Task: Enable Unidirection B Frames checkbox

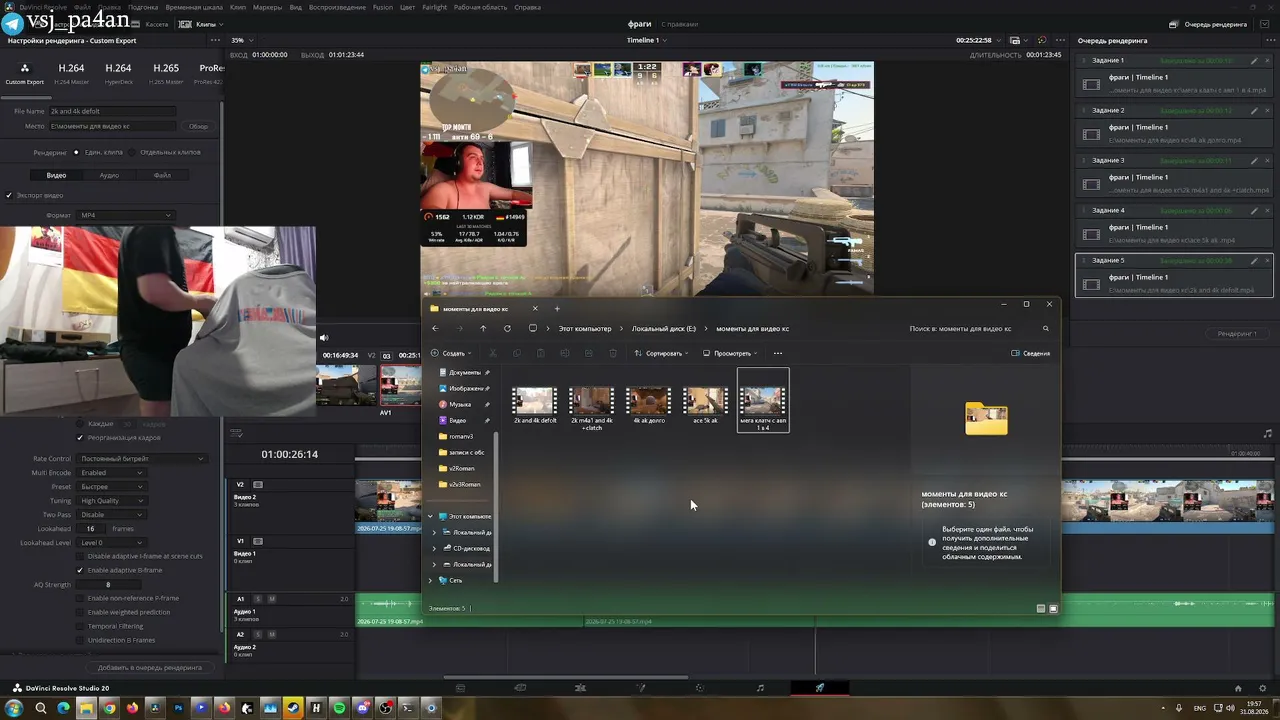Action: coord(80,640)
